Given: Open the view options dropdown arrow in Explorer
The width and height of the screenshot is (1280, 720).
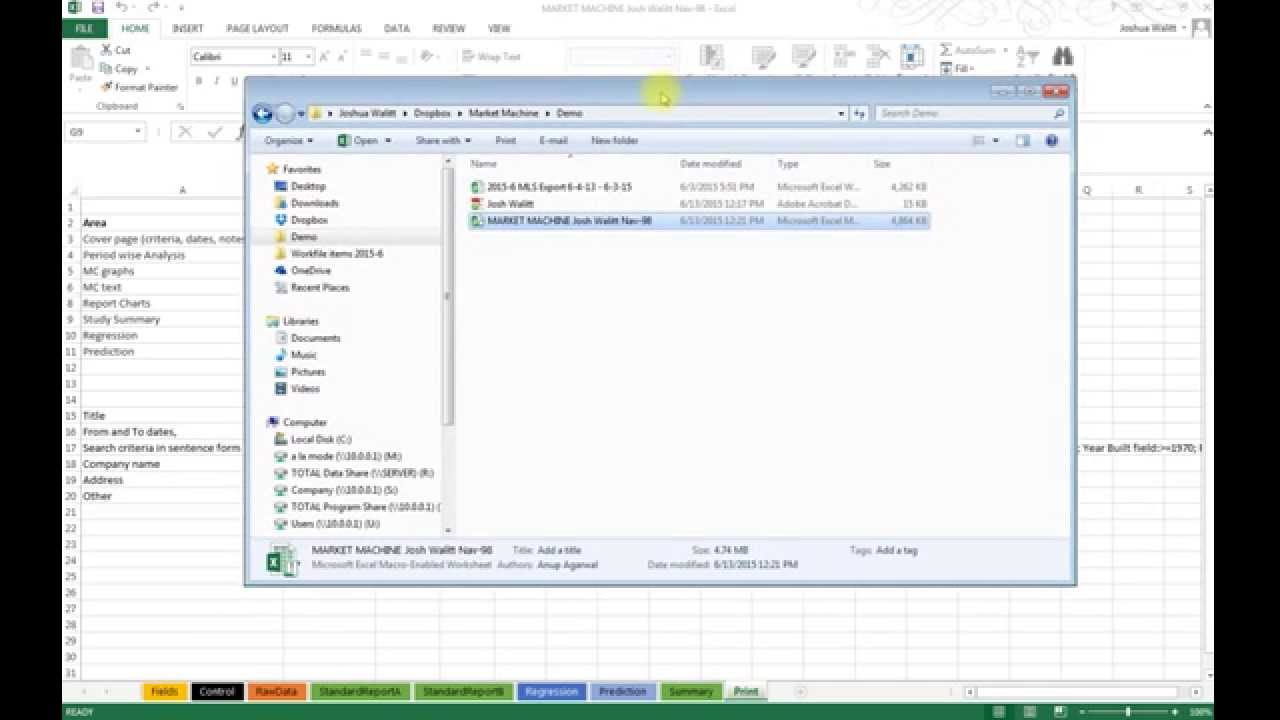Looking at the screenshot, I should [x=995, y=141].
